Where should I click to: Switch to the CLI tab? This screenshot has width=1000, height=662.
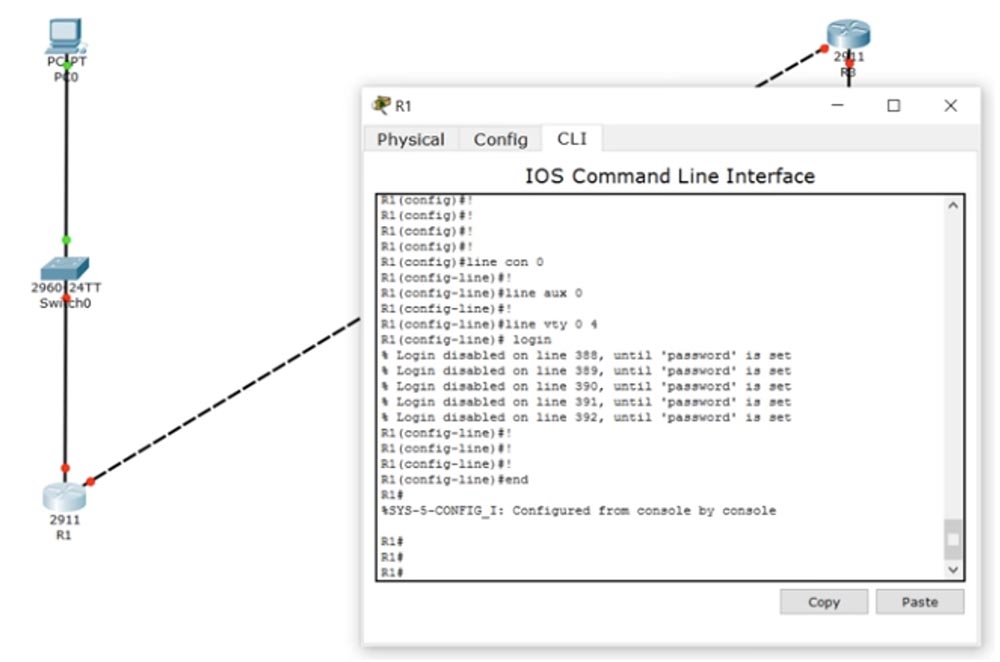[x=571, y=138]
